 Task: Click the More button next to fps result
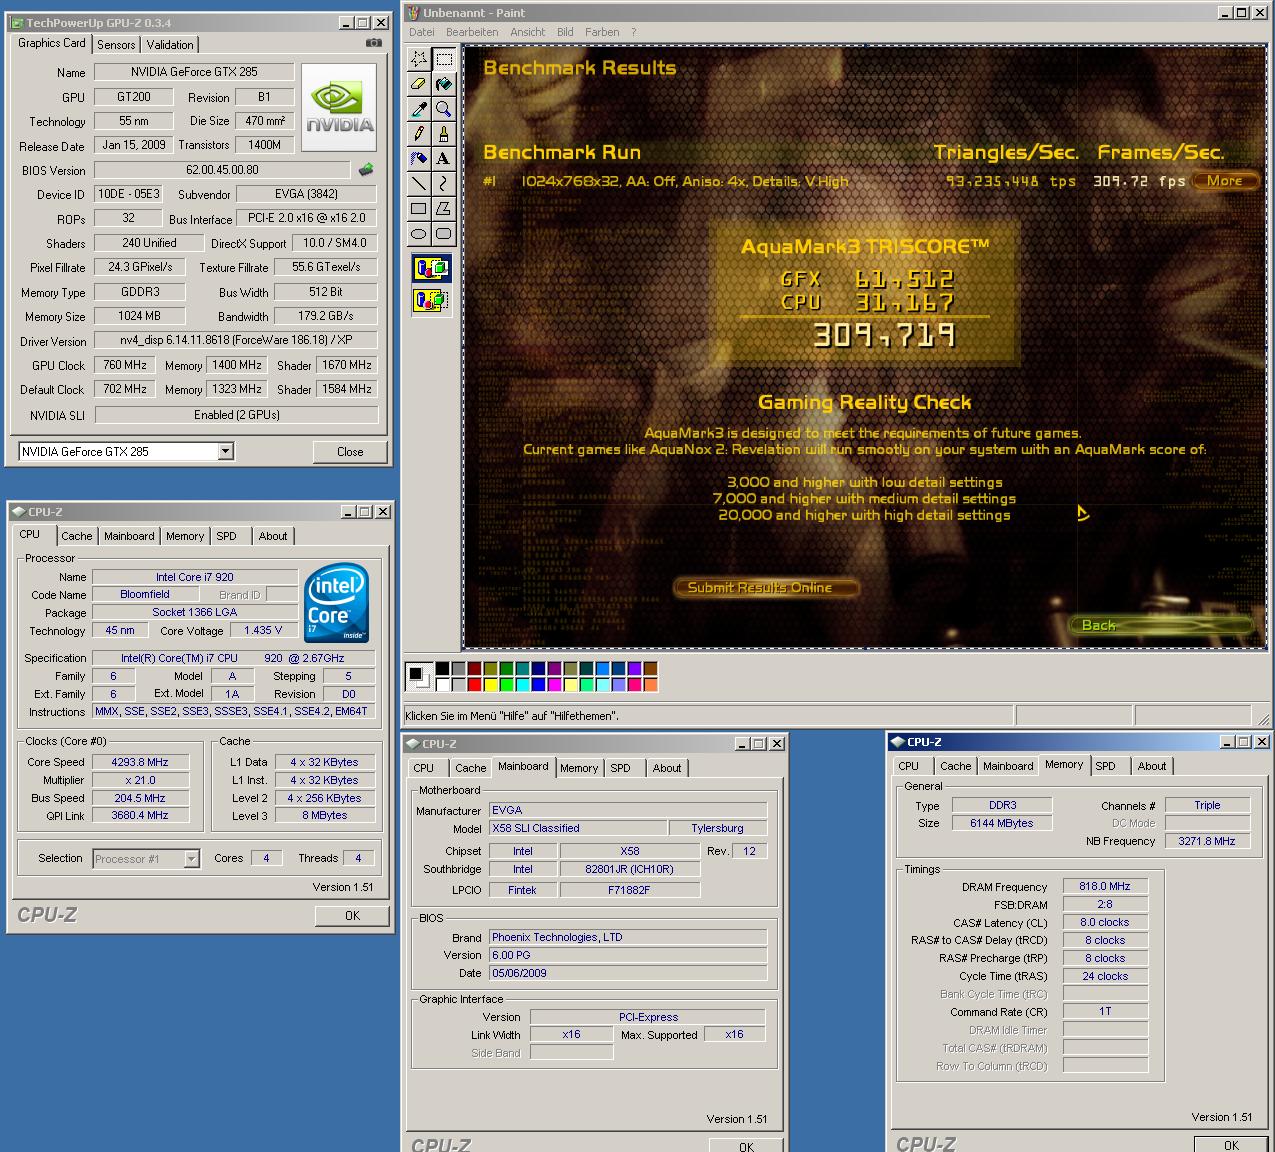pyautogui.click(x=1224, y=181)
